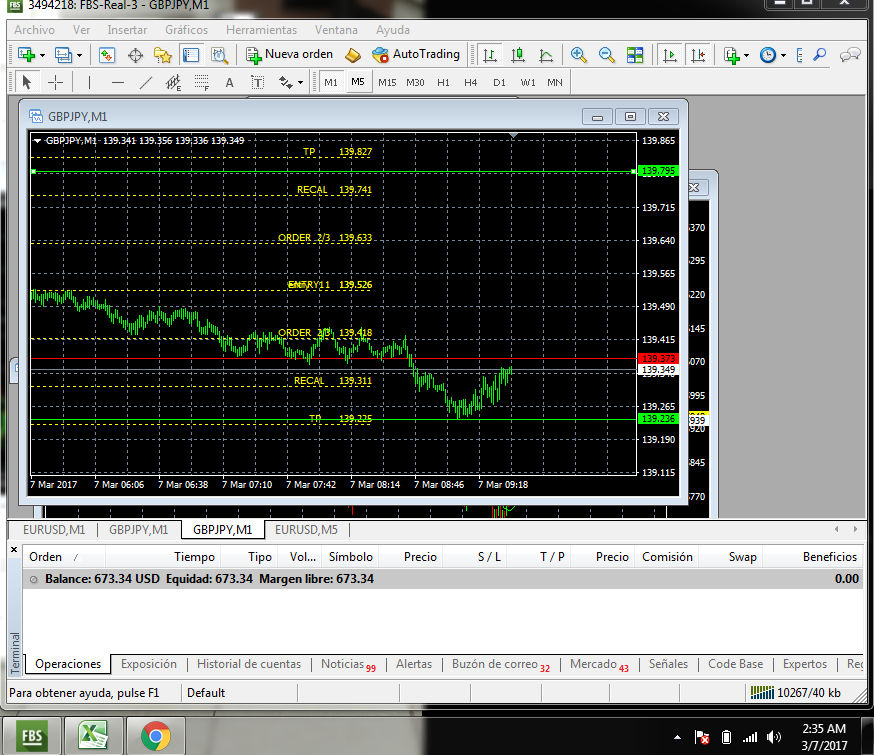This screenshot has height=755, width=874.
Task: Launch MetaEditor from the yellow book icon
Action: pyautogui.click(x=353, y=55)
